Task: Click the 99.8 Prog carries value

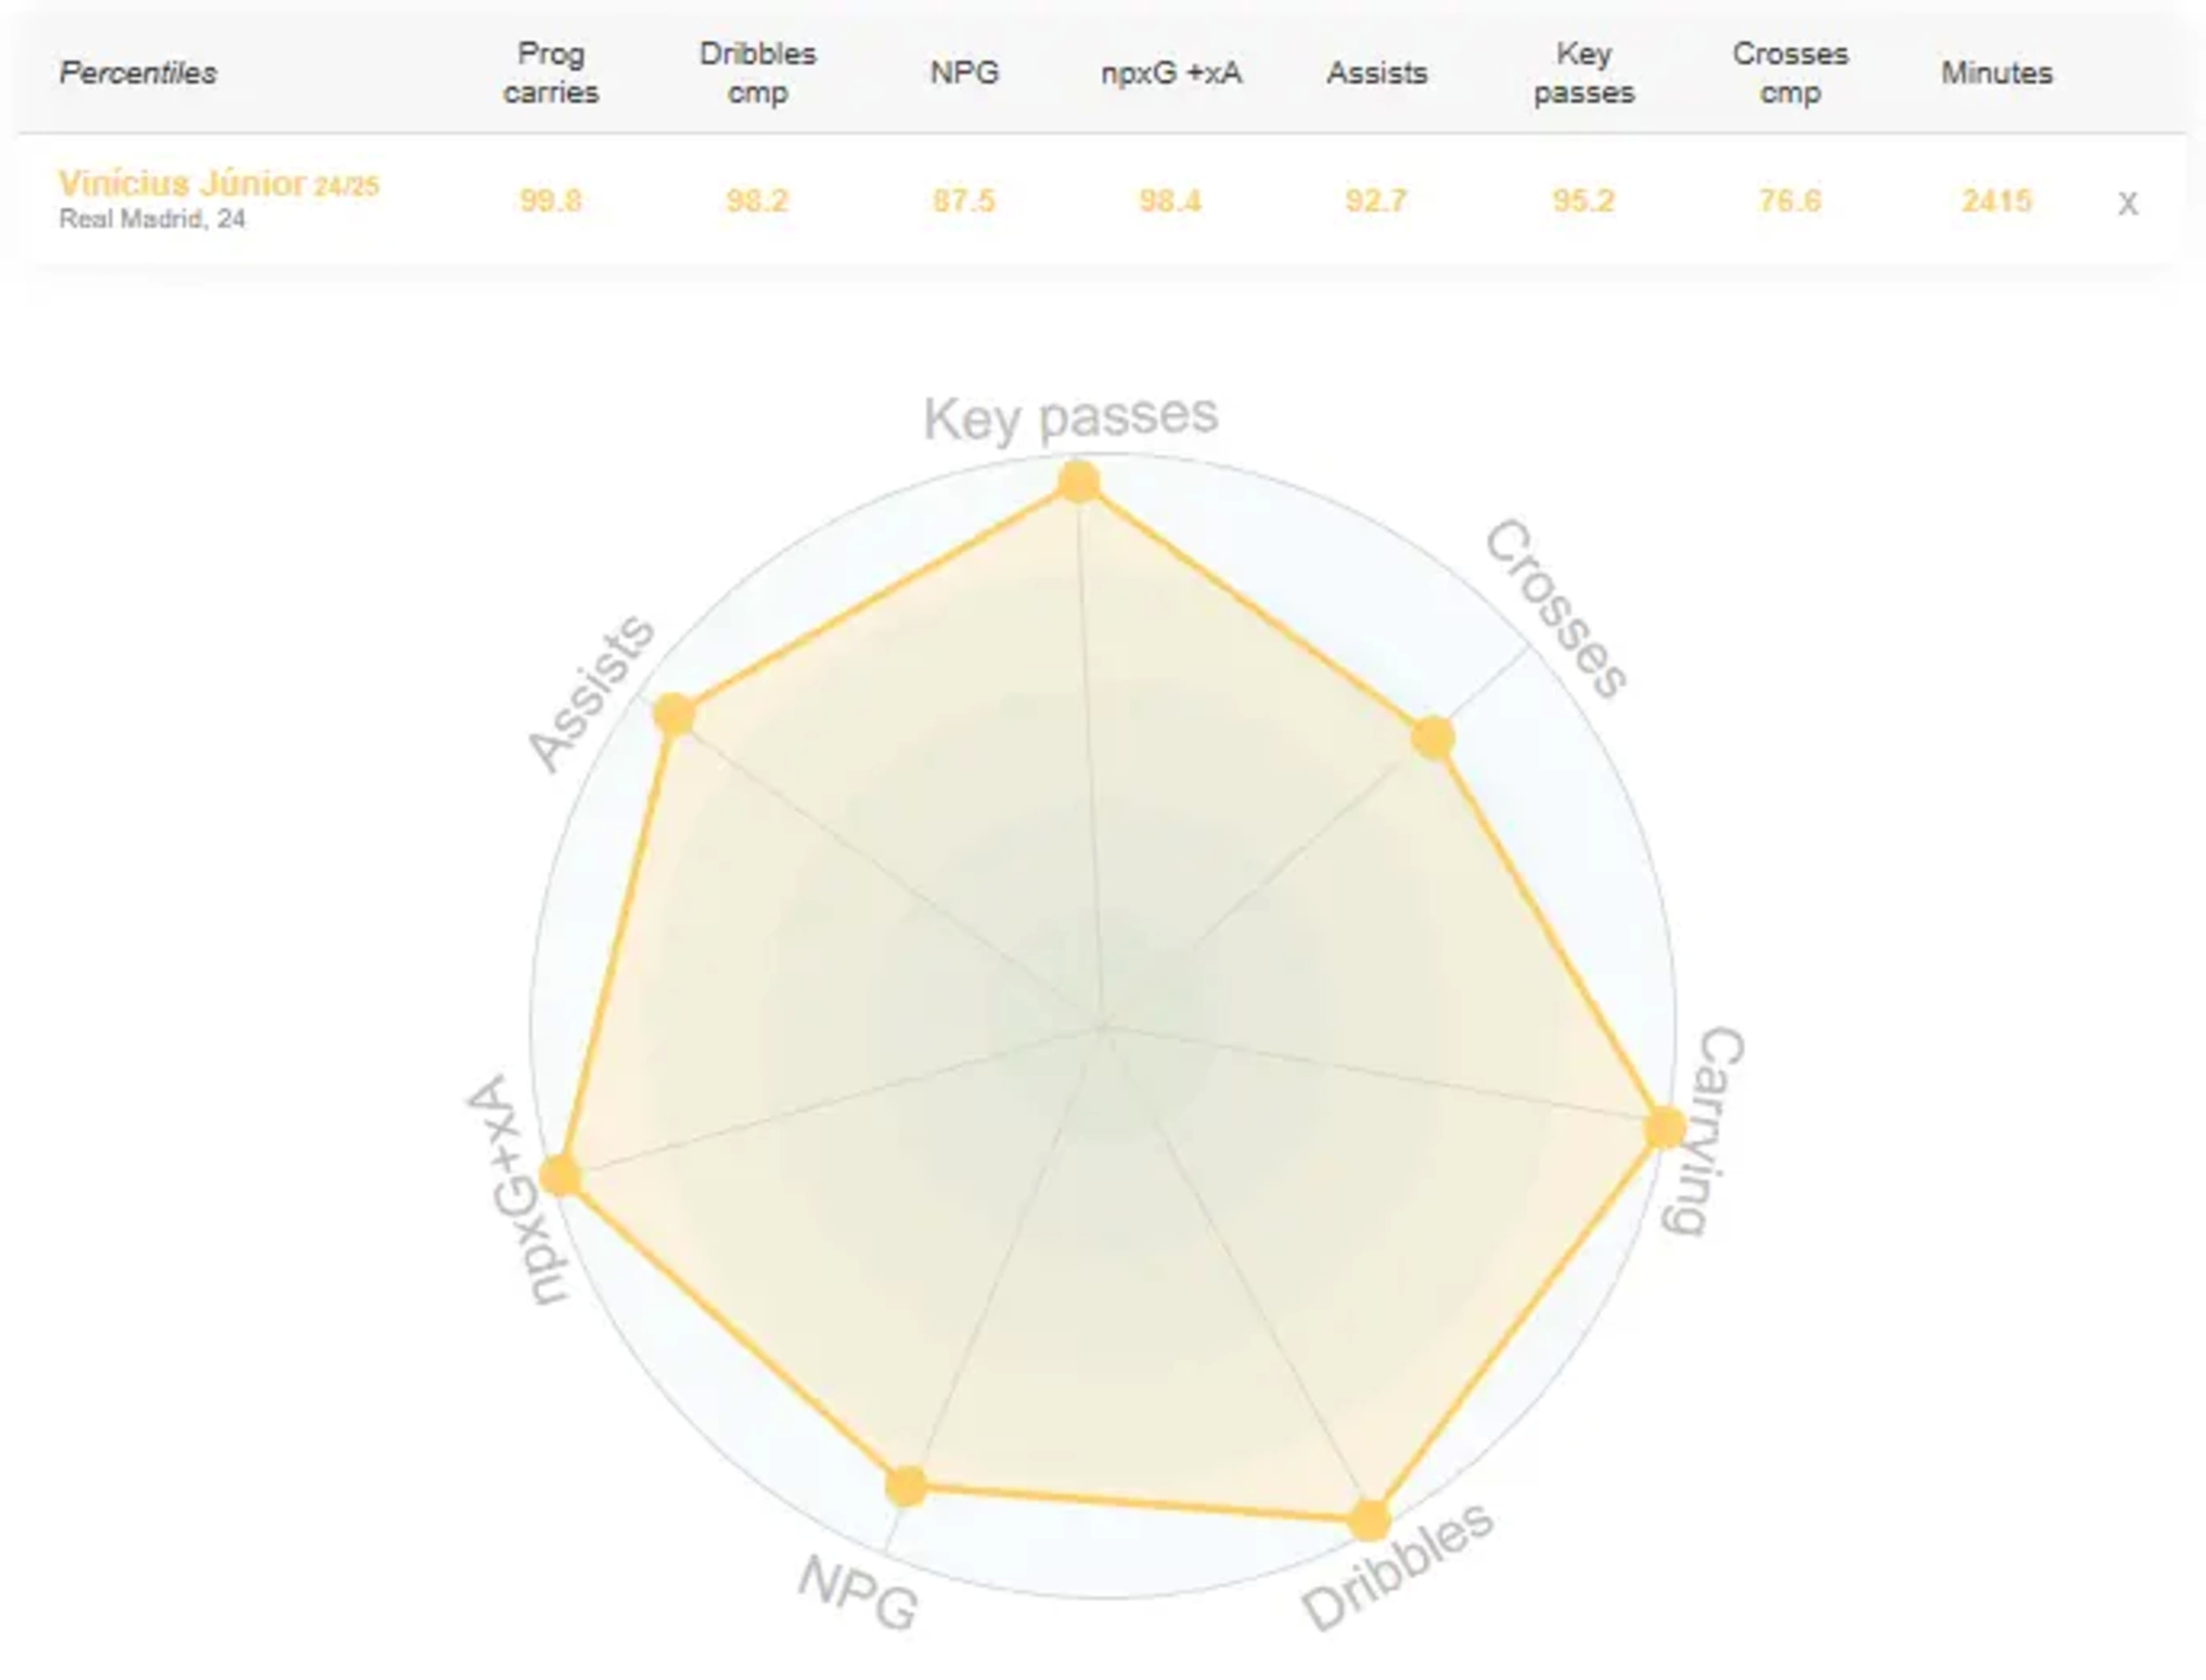Action: 551,201
